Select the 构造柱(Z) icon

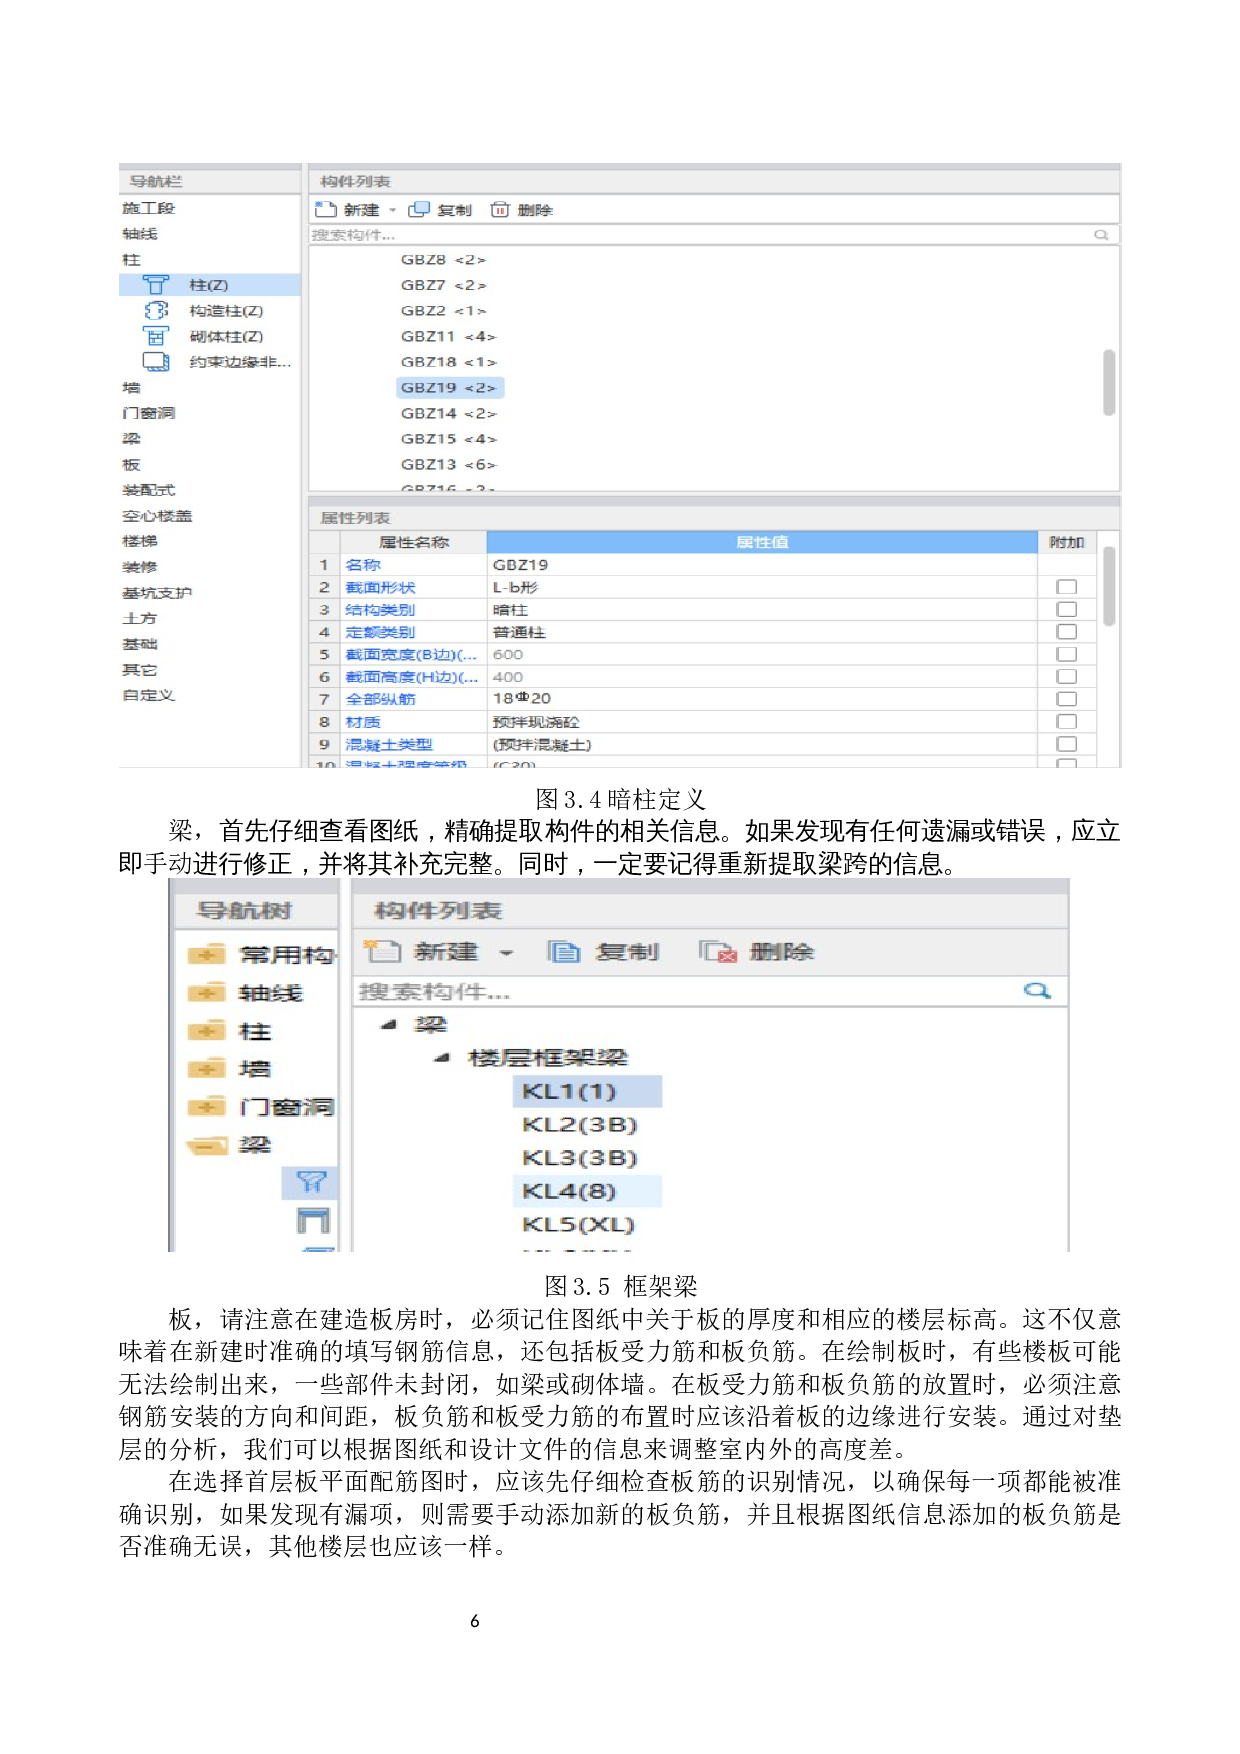tap(156, 311)
